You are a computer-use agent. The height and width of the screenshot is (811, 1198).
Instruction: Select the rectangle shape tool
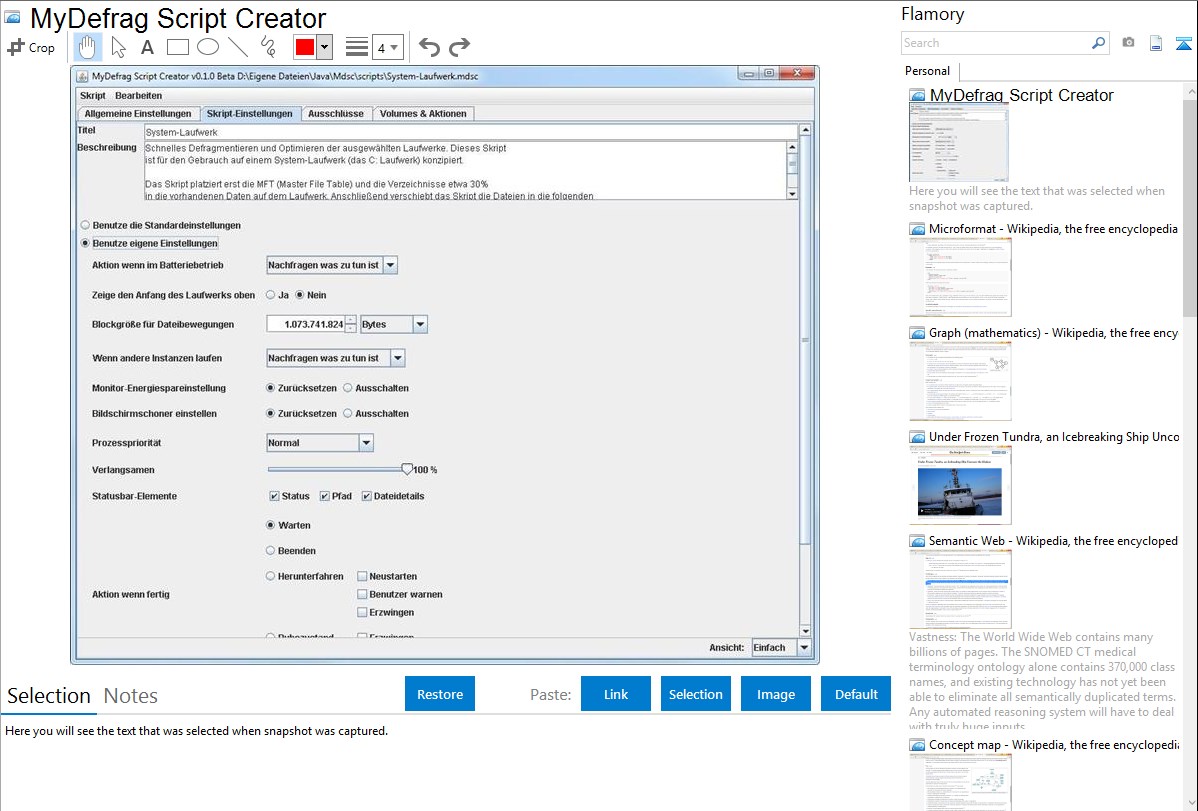[x=177, y=47]
